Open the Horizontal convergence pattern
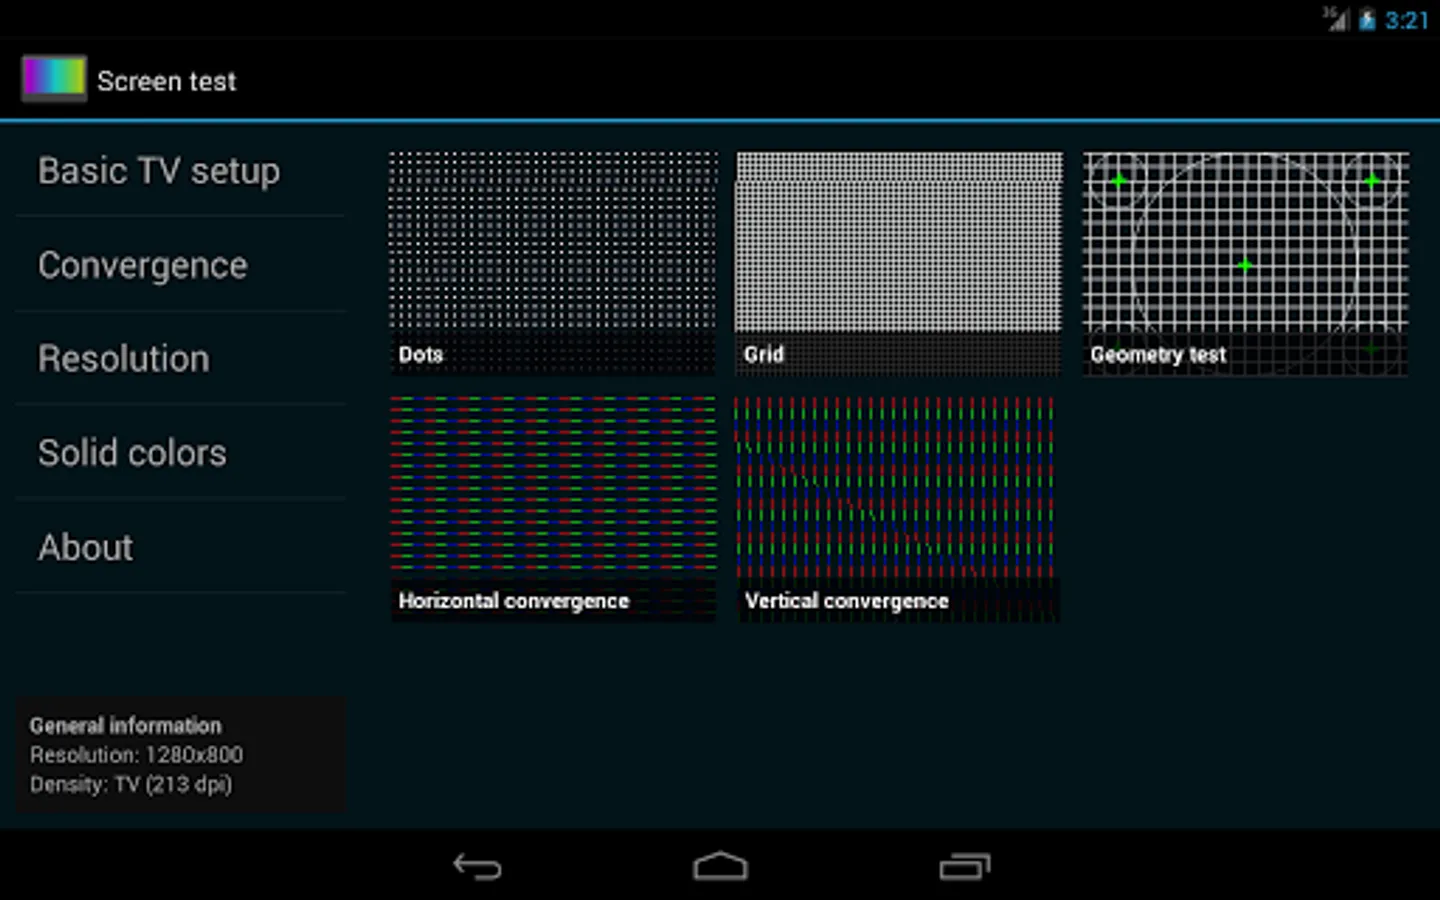Screen dimensions: 1440x900 click(553, 509)
